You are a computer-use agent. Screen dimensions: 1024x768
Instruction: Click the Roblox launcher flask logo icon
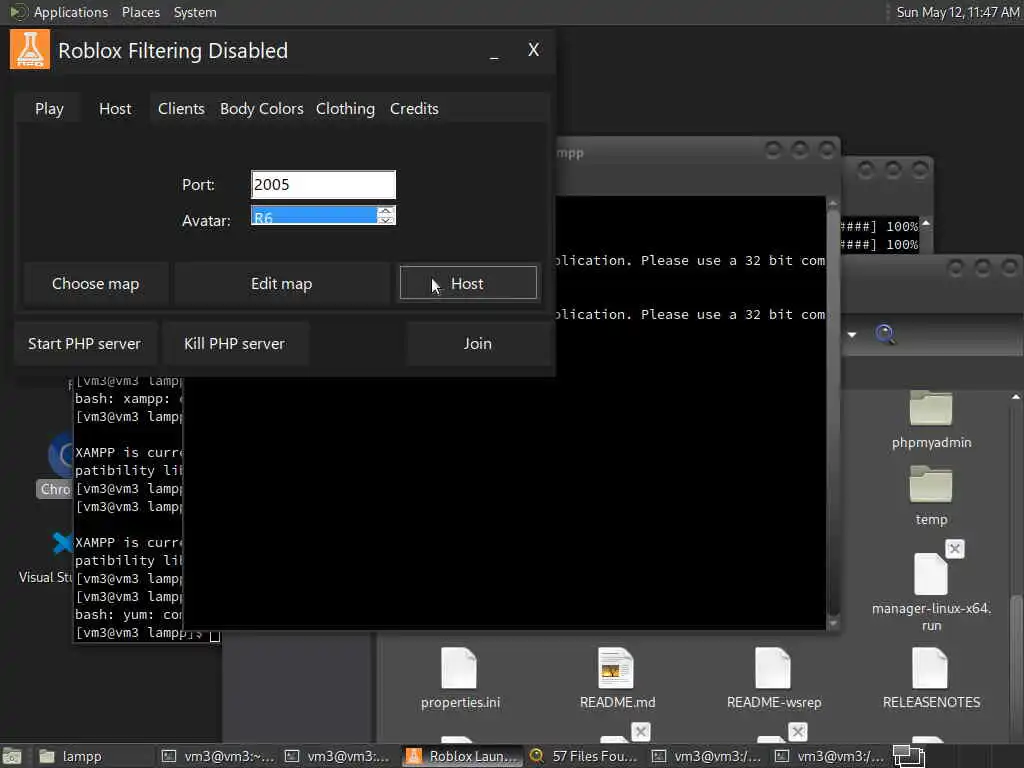tap(30, 50)
